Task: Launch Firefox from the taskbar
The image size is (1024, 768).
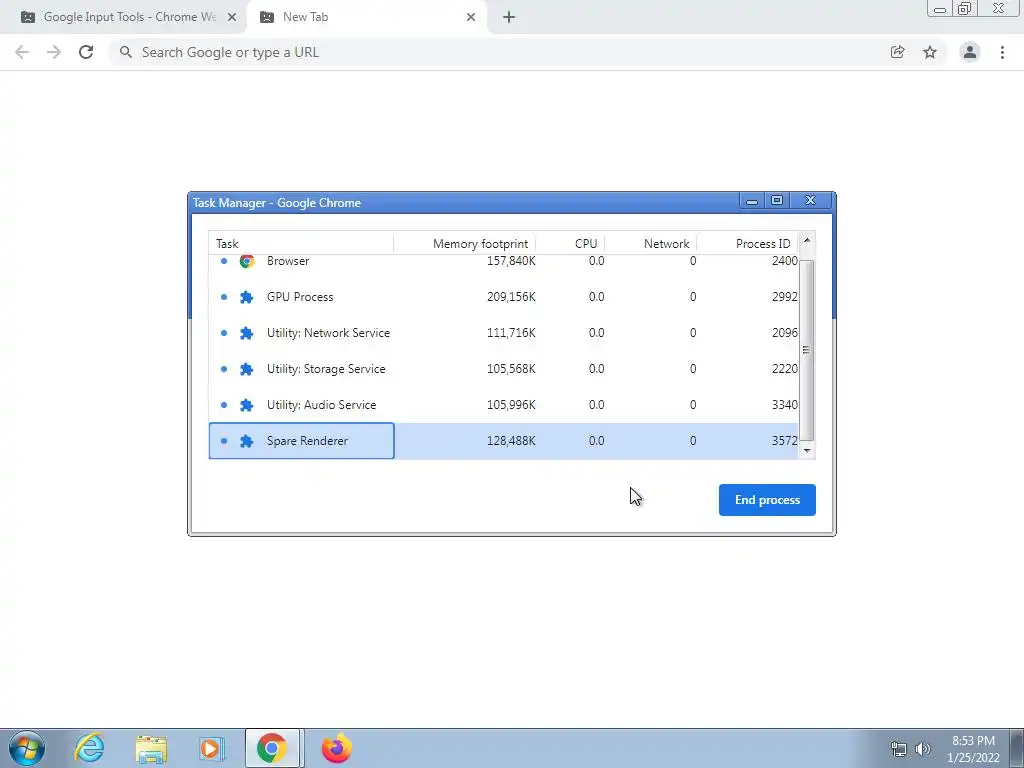Action: click(337, 748)
